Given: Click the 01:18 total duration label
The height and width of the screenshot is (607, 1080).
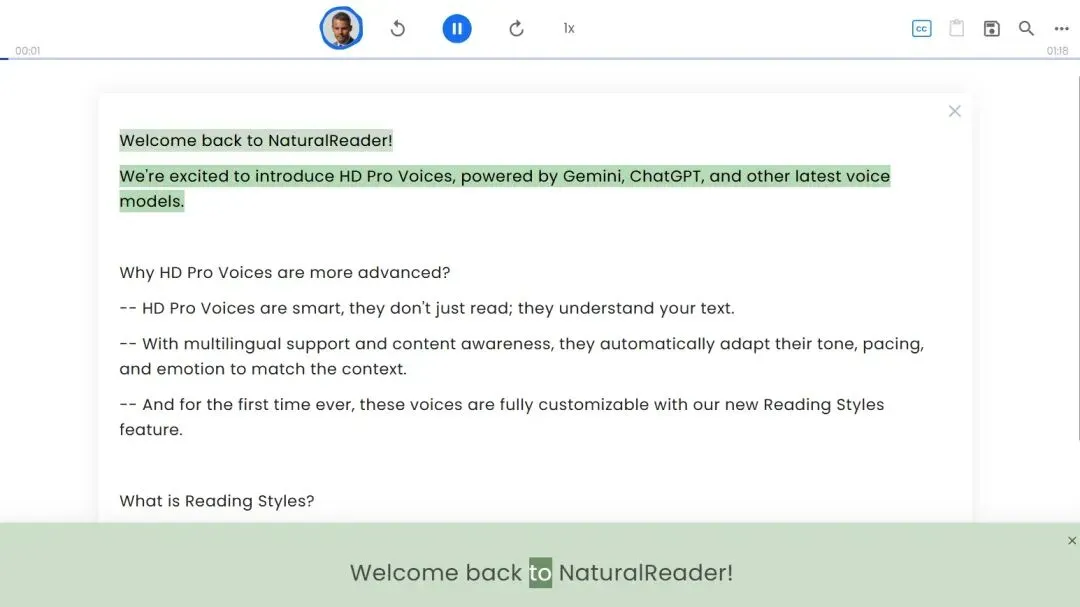Looking at the screenshot, I should [x=1057, y=51].
